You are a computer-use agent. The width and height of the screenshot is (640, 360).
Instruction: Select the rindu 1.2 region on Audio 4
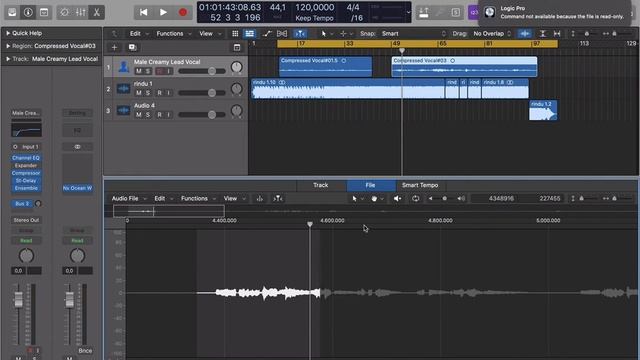tap(543, 110)
